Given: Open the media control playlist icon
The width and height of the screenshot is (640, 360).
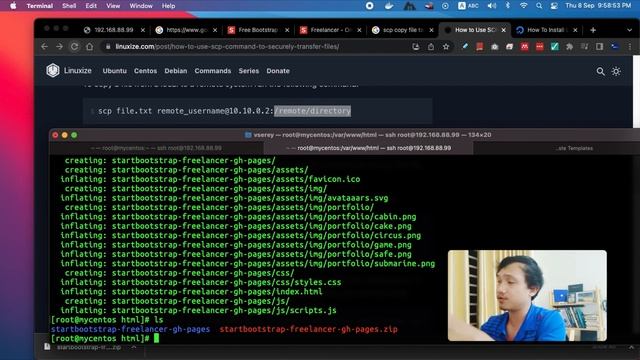Looking at the screenshot, I should tap(584, 47).
